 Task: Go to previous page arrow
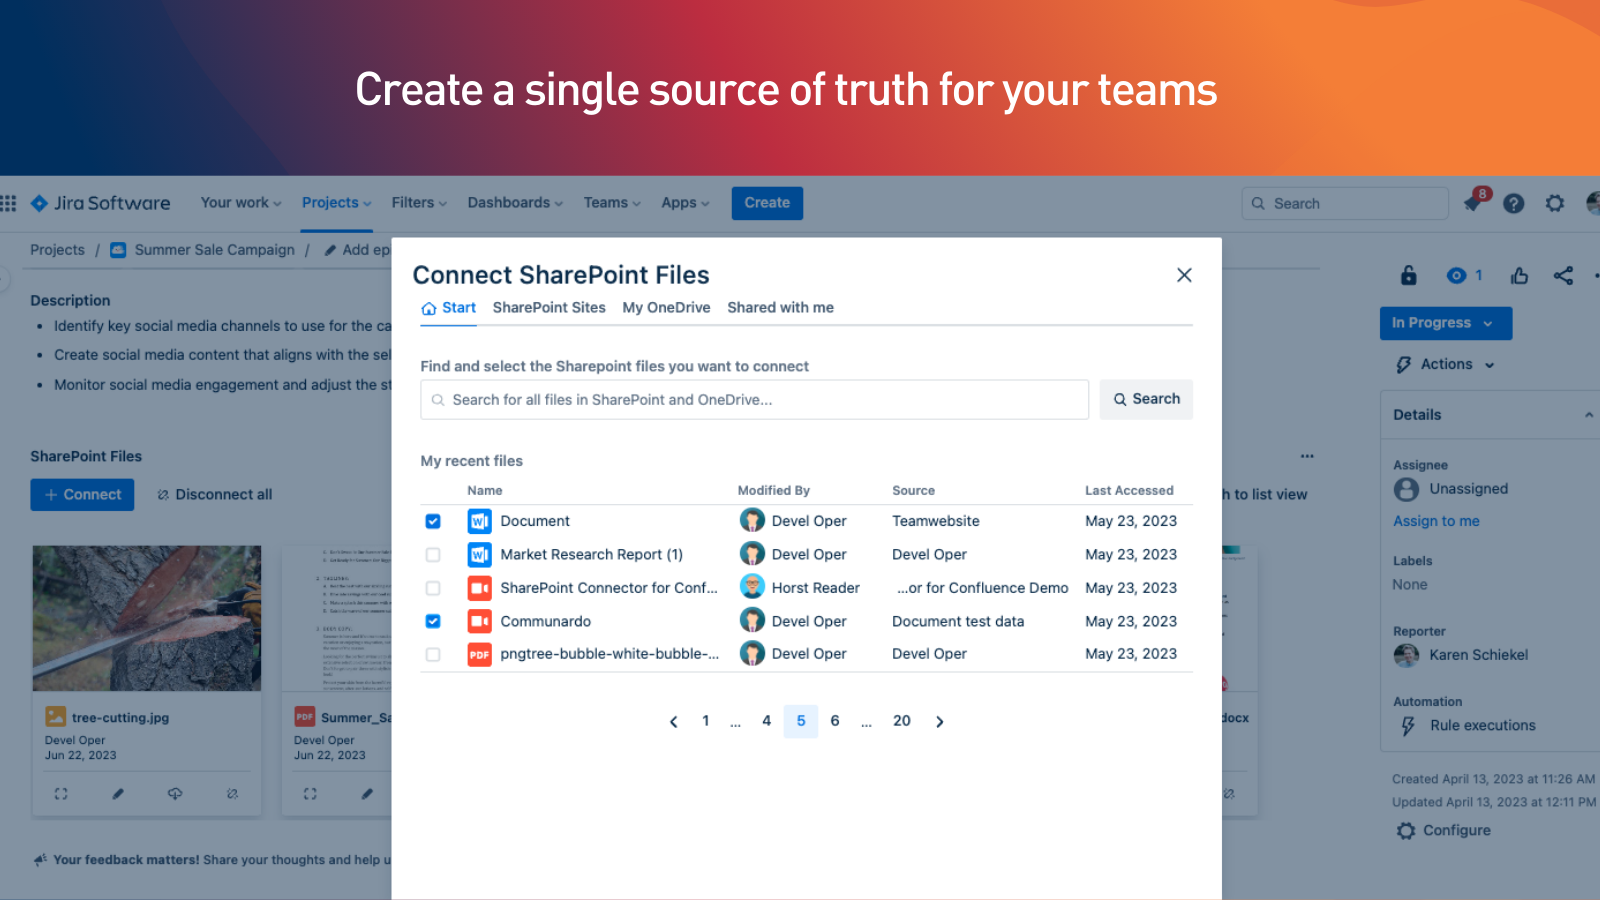[673, 721]
